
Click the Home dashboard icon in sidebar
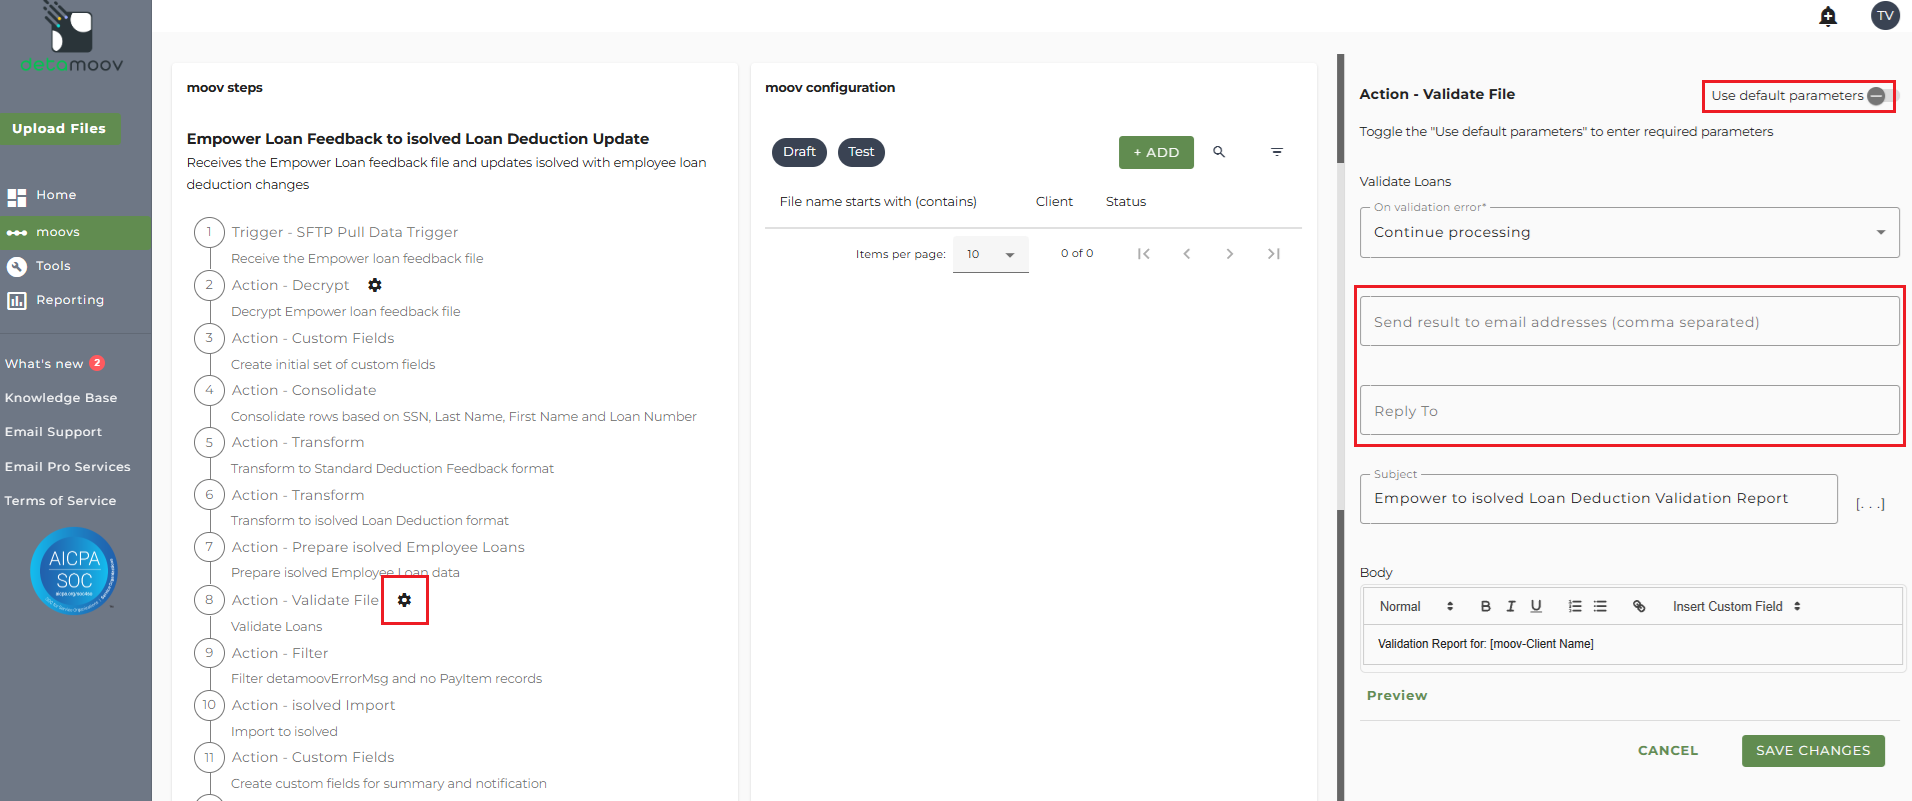click(x=17, y=196)
